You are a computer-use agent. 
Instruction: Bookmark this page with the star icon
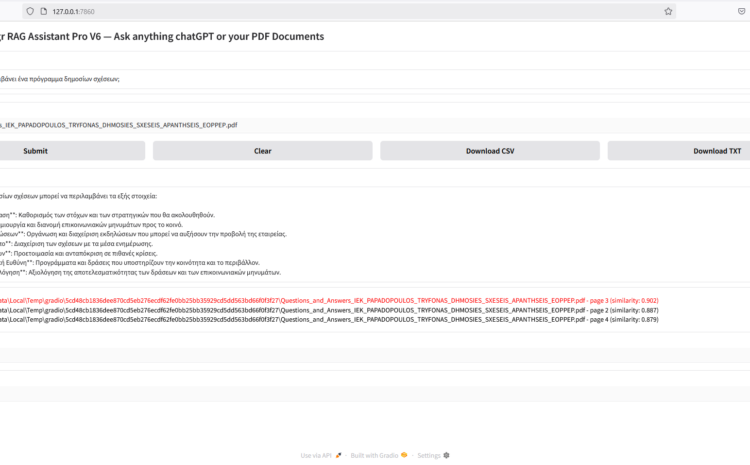668,11
